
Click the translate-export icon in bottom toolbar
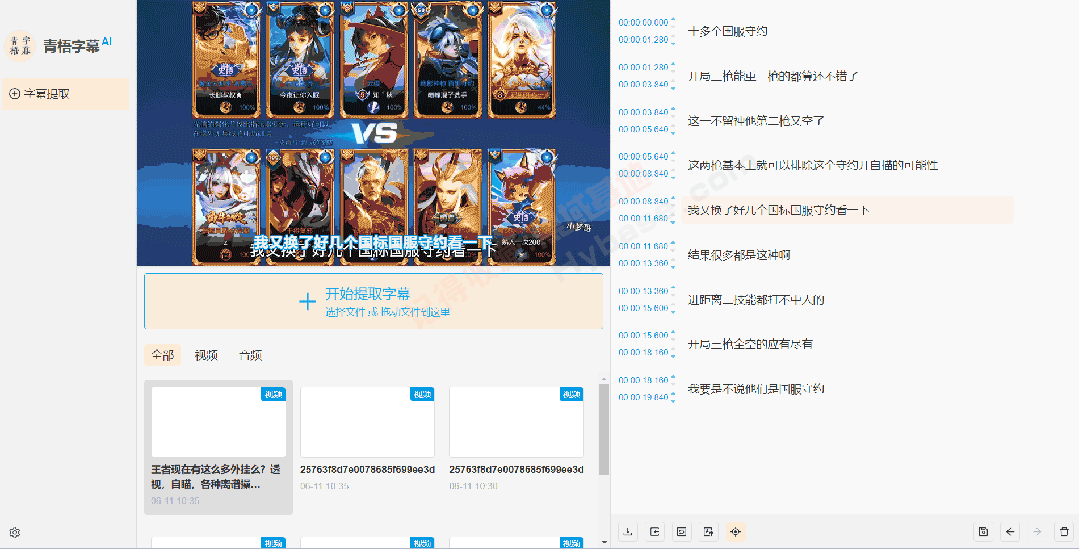pos(709,532)
